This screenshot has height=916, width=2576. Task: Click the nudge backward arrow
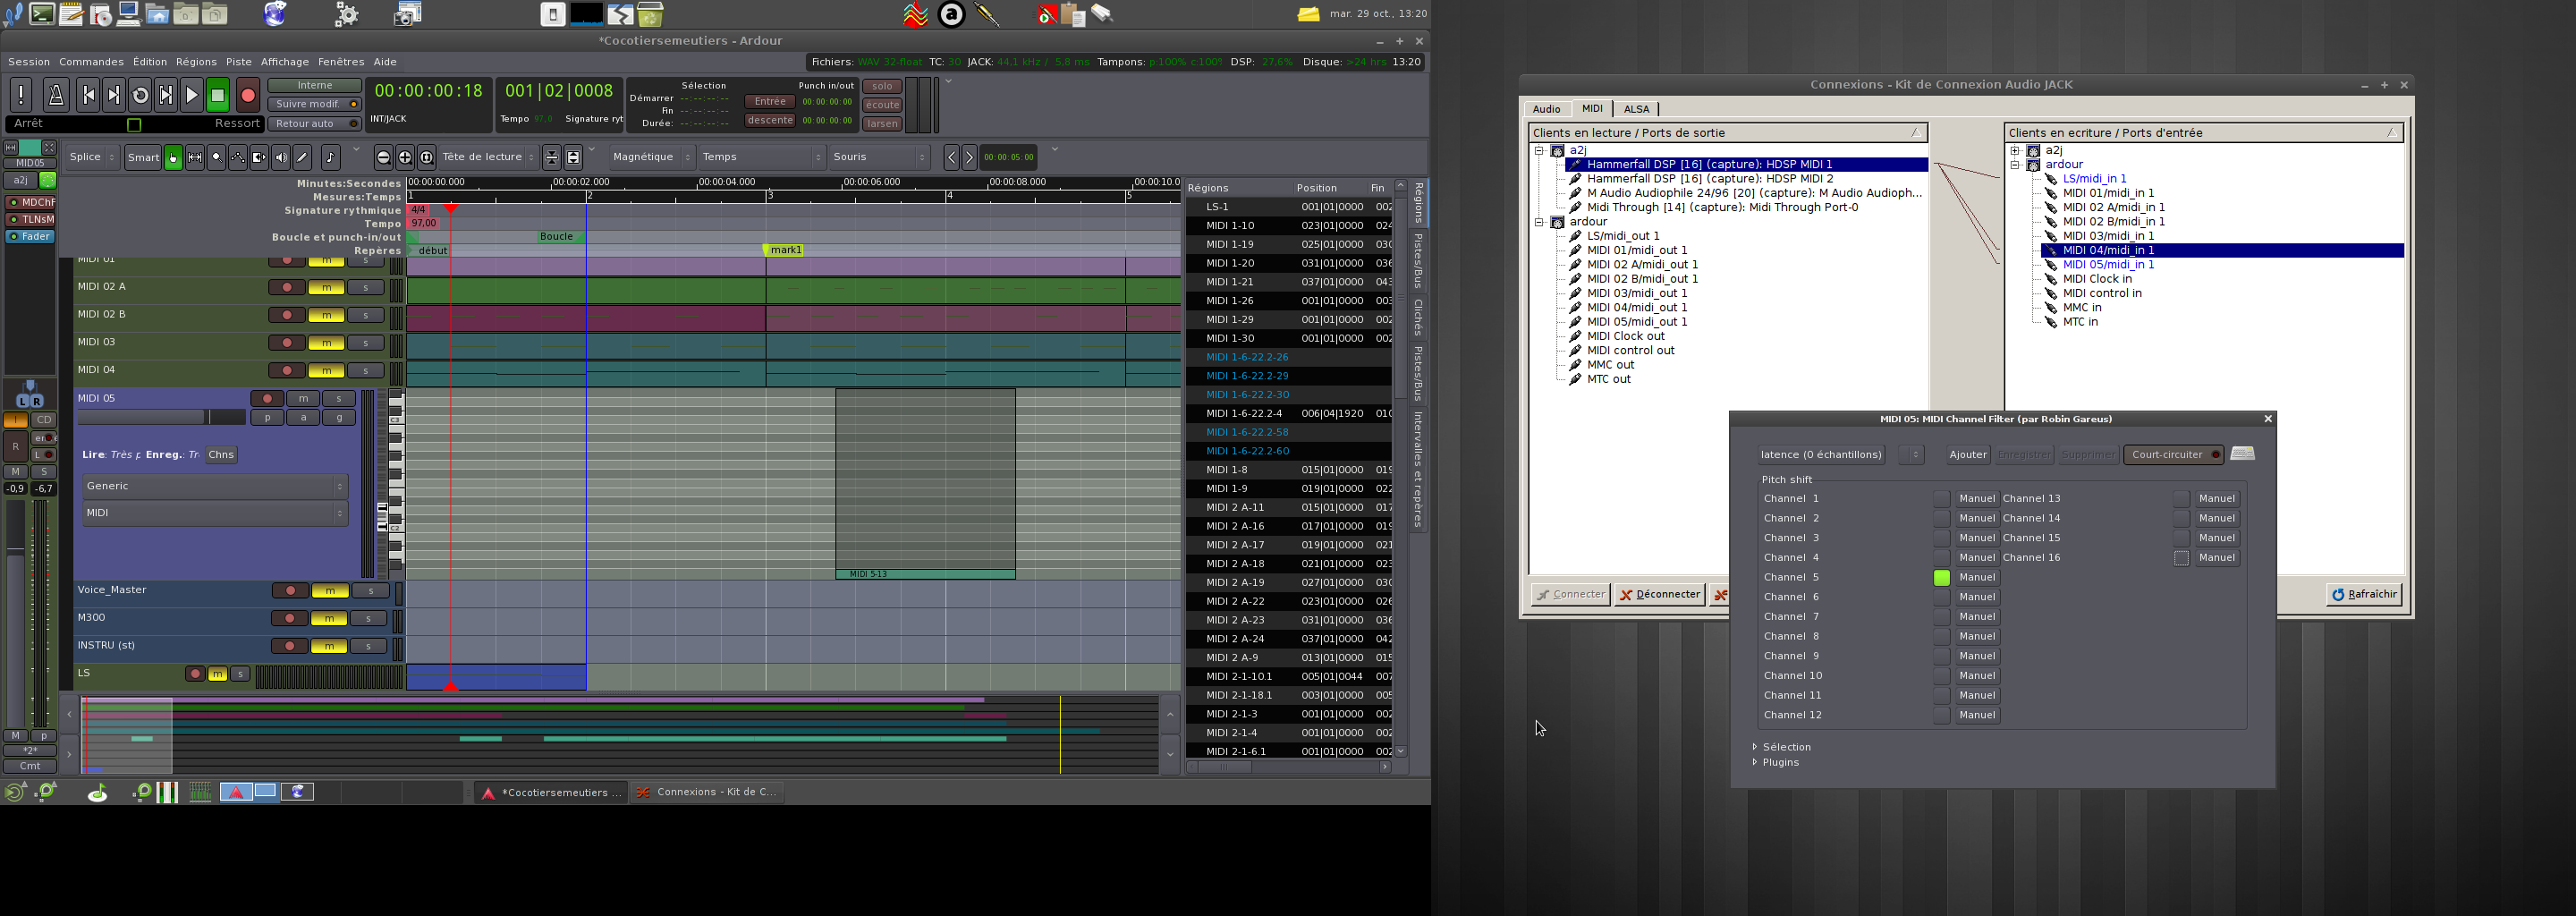951,157
